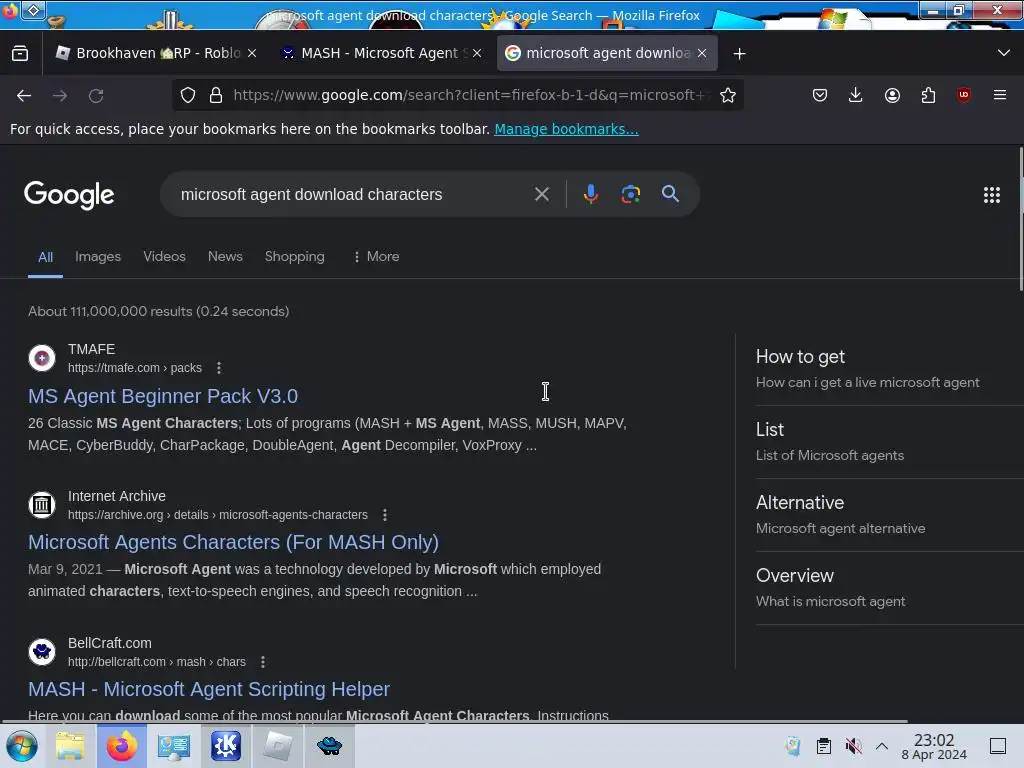Image resolution: width=1024 pixels, height=768 pixels.
Task: Open Roblox-like taskbar icon
Action: (278, 746)
